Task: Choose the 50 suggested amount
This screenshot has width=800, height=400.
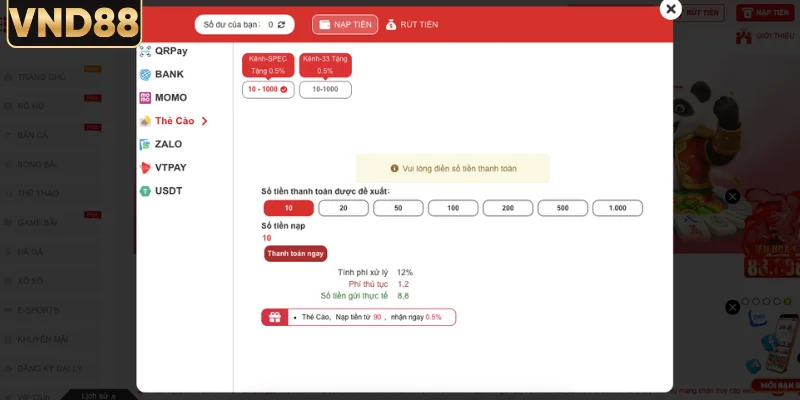Action: click(x=398, y=208)
